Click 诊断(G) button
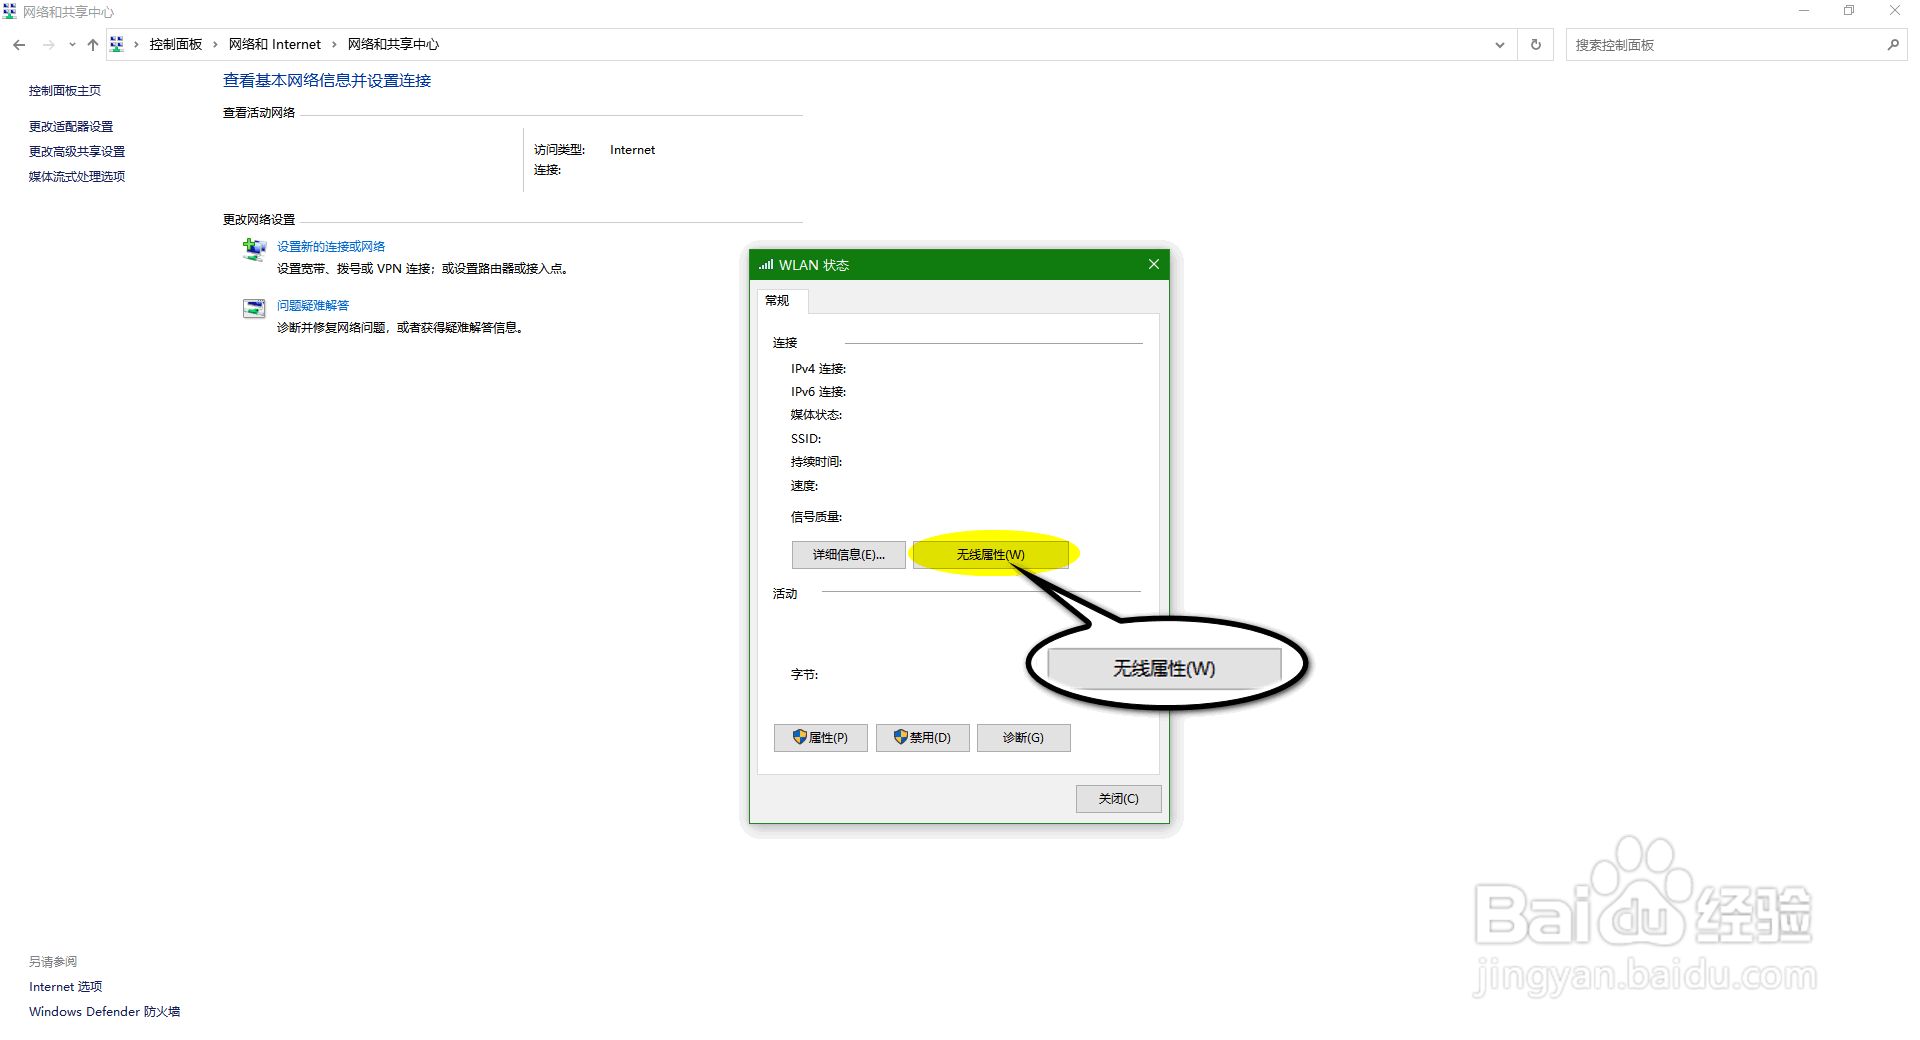Screen dimensions: 1920x1040 pyautogui.click(x=1024, y=737)
